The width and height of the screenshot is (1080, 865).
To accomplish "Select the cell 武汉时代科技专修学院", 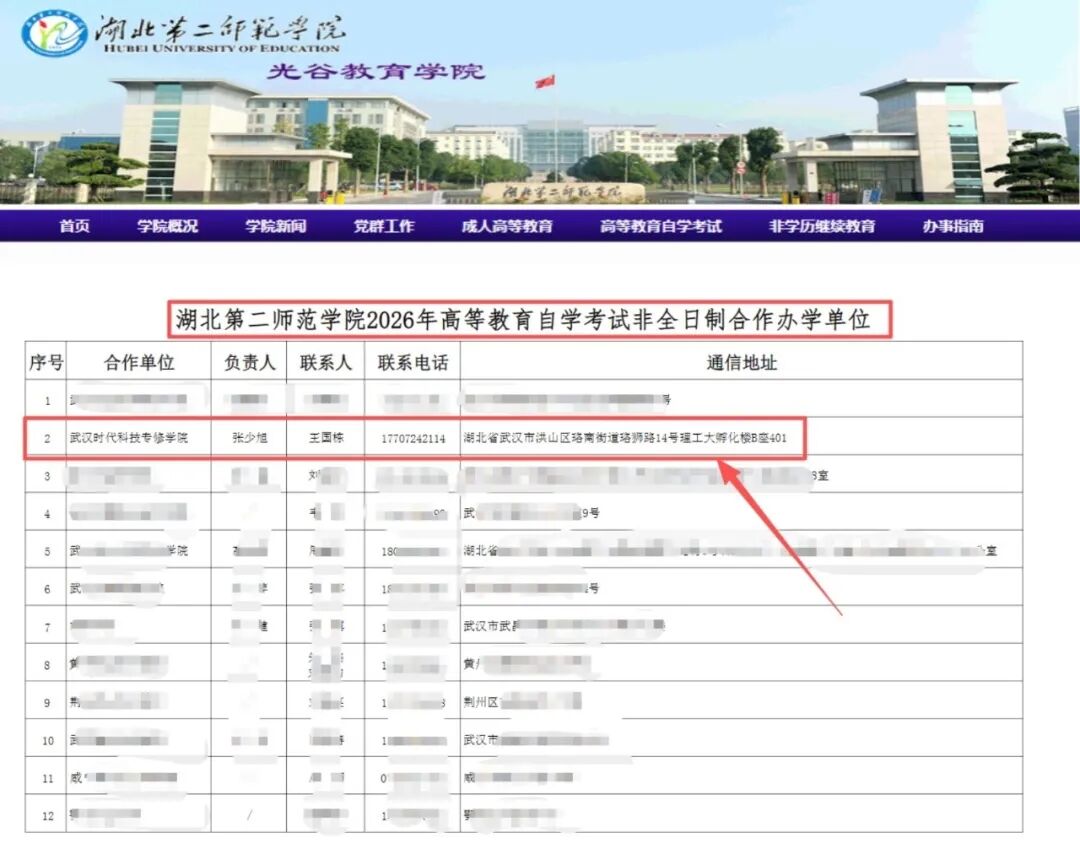I will pyautogui.click(x=129, y=438).
